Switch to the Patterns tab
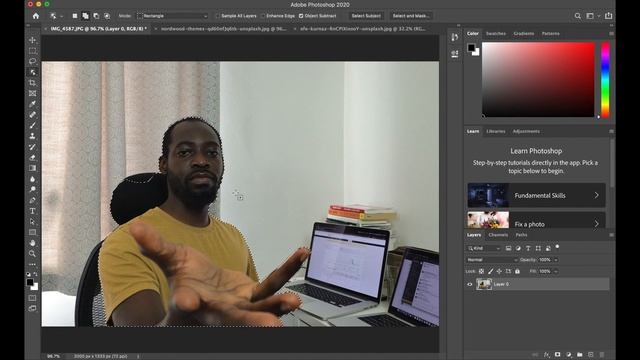 click(x=551, y=33)
